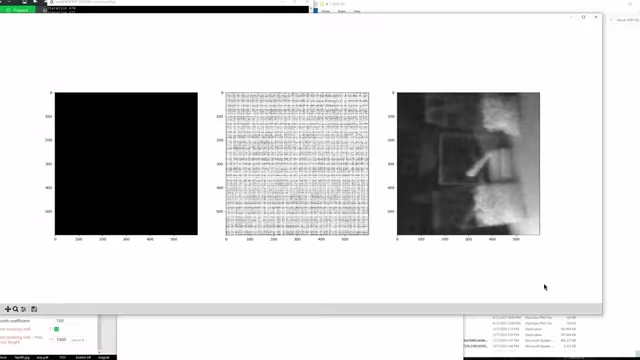This screenshot has width=640, height=360.
Task: Close the figure window
Action: pos(596,17)
